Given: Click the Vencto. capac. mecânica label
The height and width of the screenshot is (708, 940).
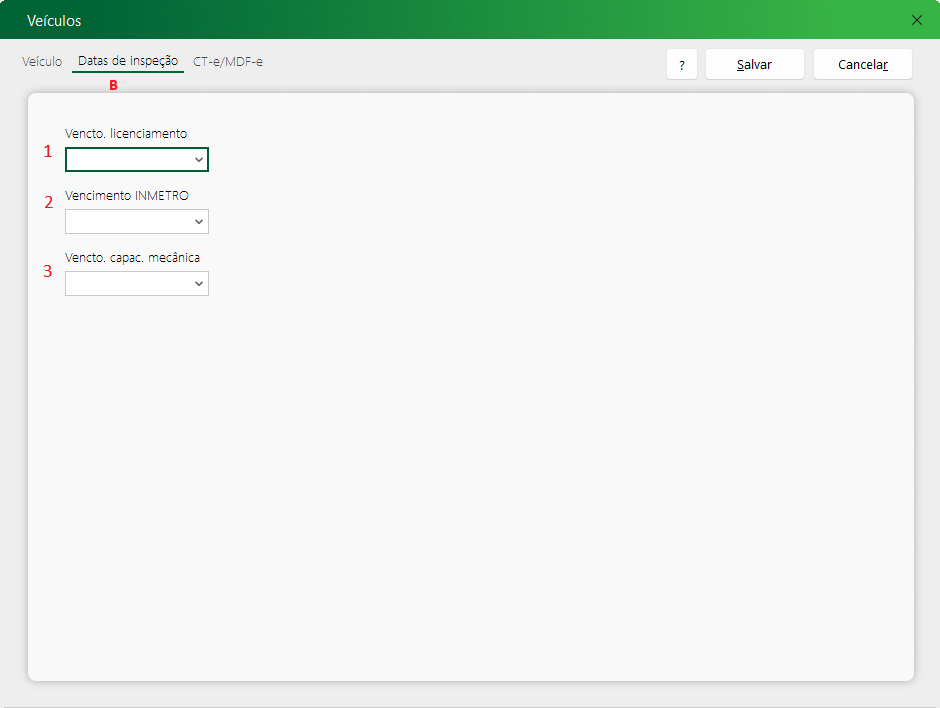Looking at the screenshot, I should pyautogui.click(x=132, y=258).
